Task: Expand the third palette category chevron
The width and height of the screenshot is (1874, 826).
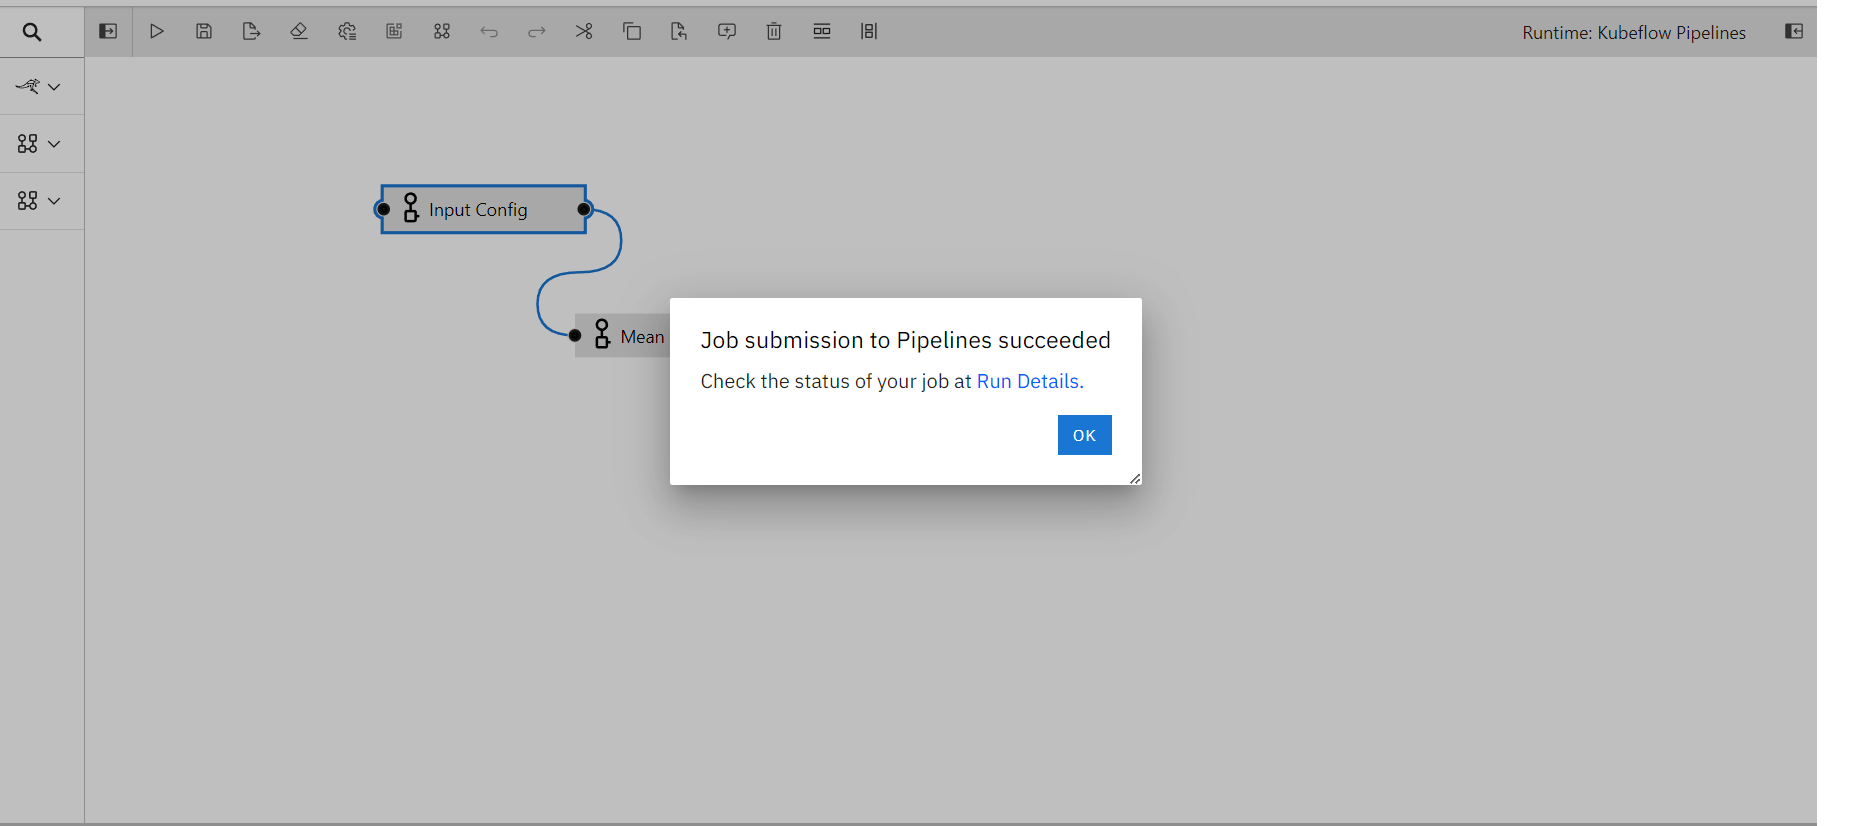Action: point(54,201)
